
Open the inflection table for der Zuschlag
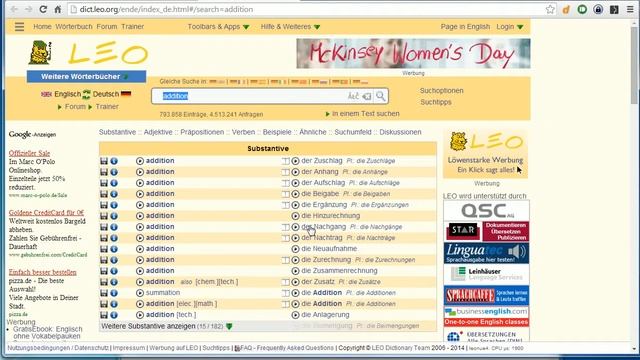286,161
